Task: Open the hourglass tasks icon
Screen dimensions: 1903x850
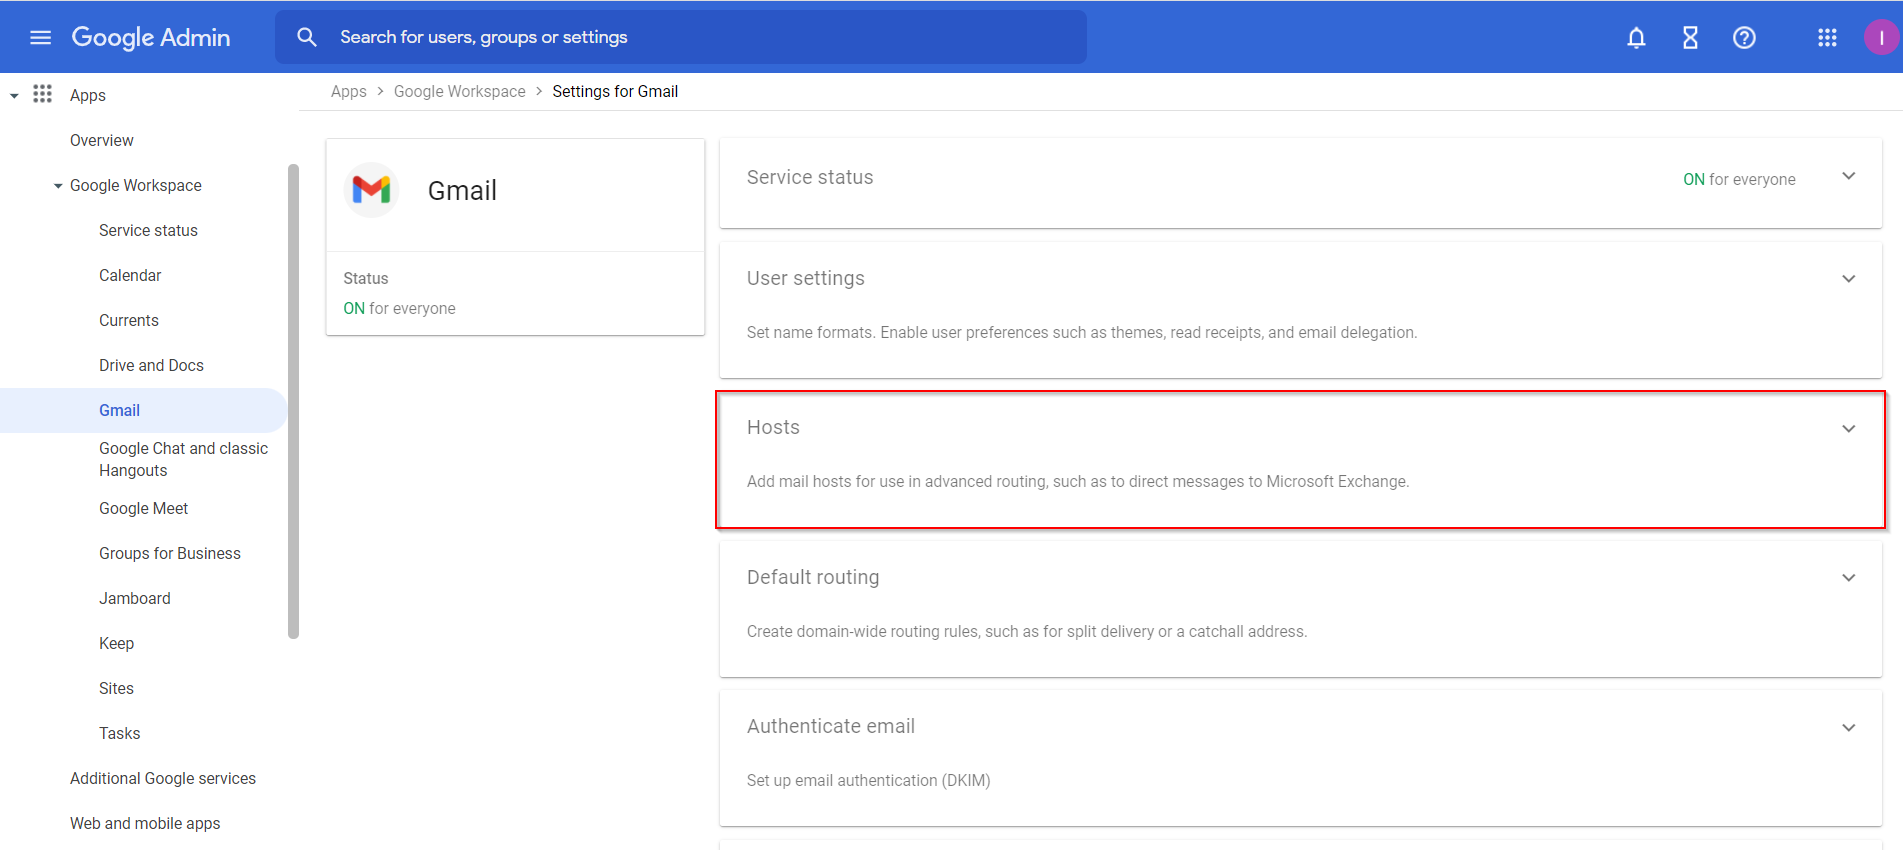Action: pyautogui.click(x=1690, y=38)
